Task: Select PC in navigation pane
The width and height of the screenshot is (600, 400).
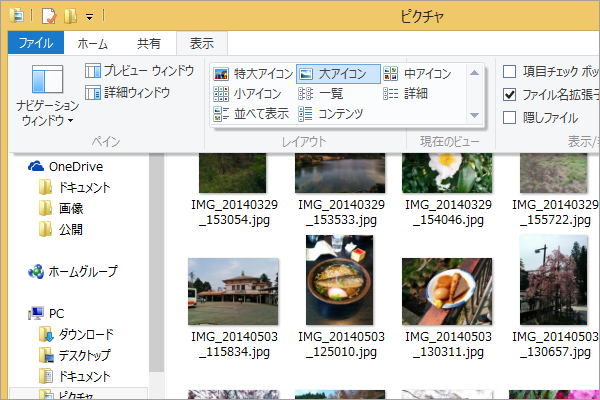Action: pos(46,313)
